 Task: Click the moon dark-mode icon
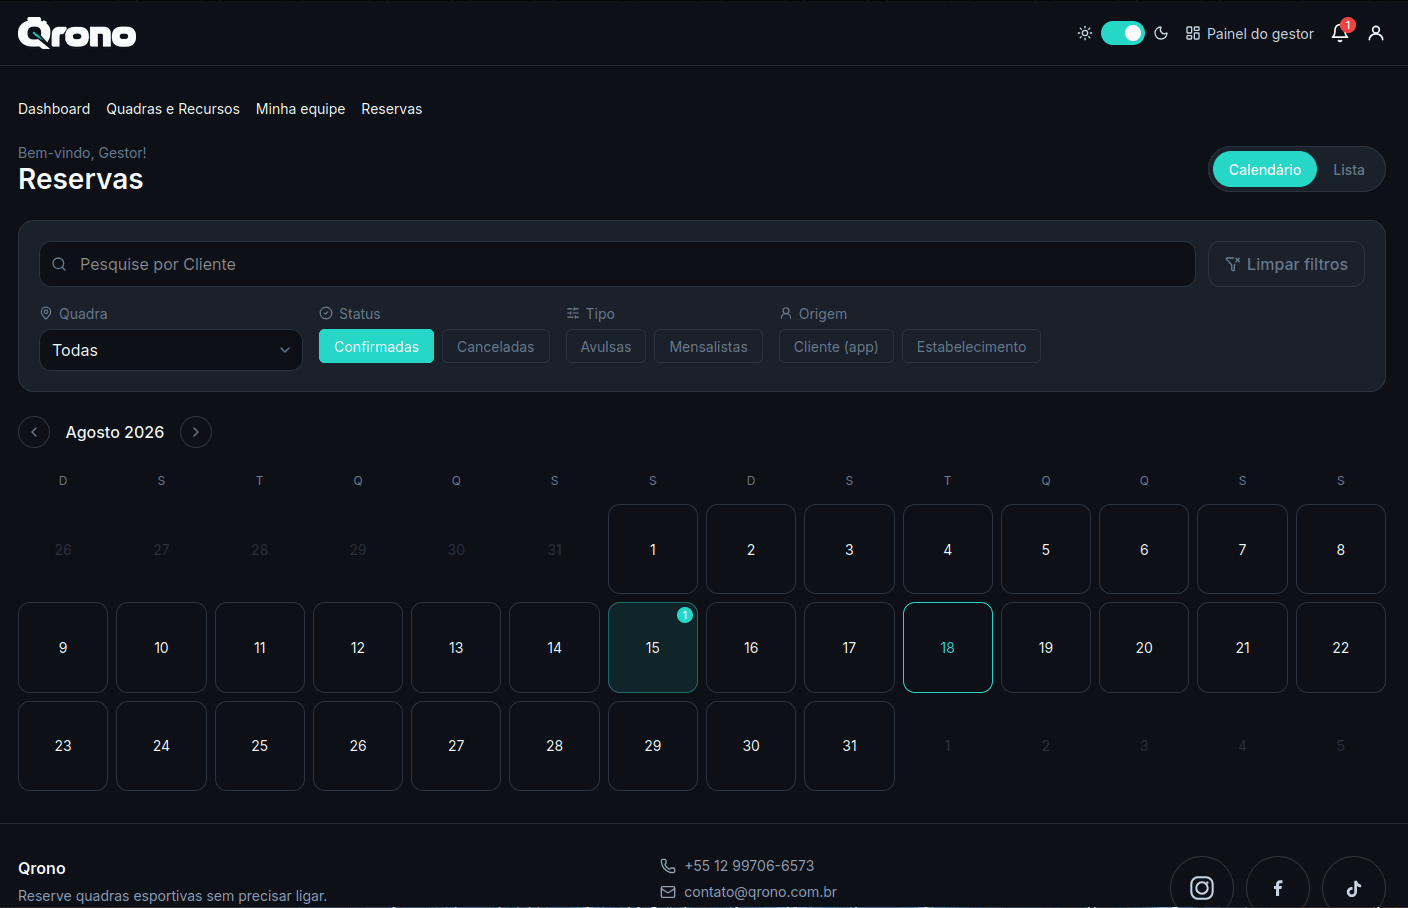click(1161, 33)
